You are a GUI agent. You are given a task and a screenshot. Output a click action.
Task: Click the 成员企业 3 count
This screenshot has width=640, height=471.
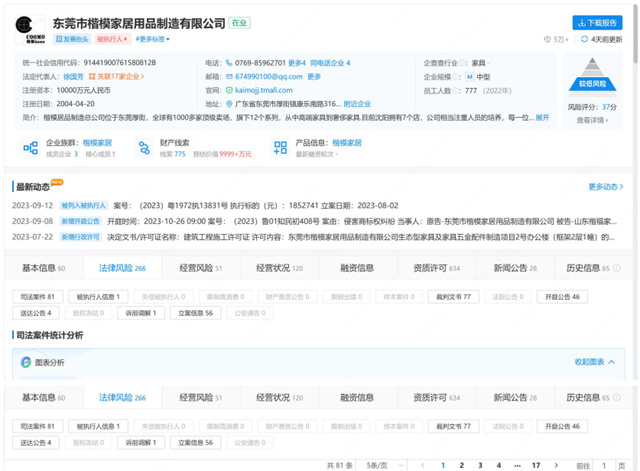point(62,154)
